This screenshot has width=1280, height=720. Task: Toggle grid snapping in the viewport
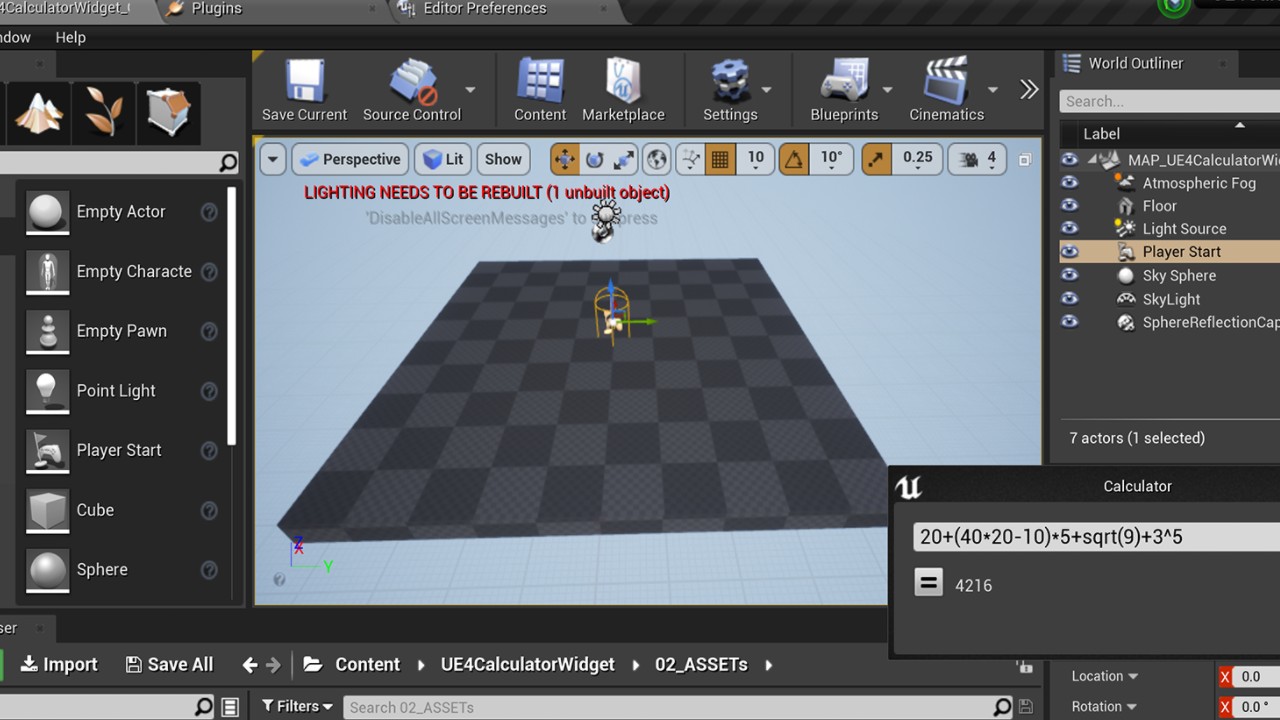coord(720,159)
